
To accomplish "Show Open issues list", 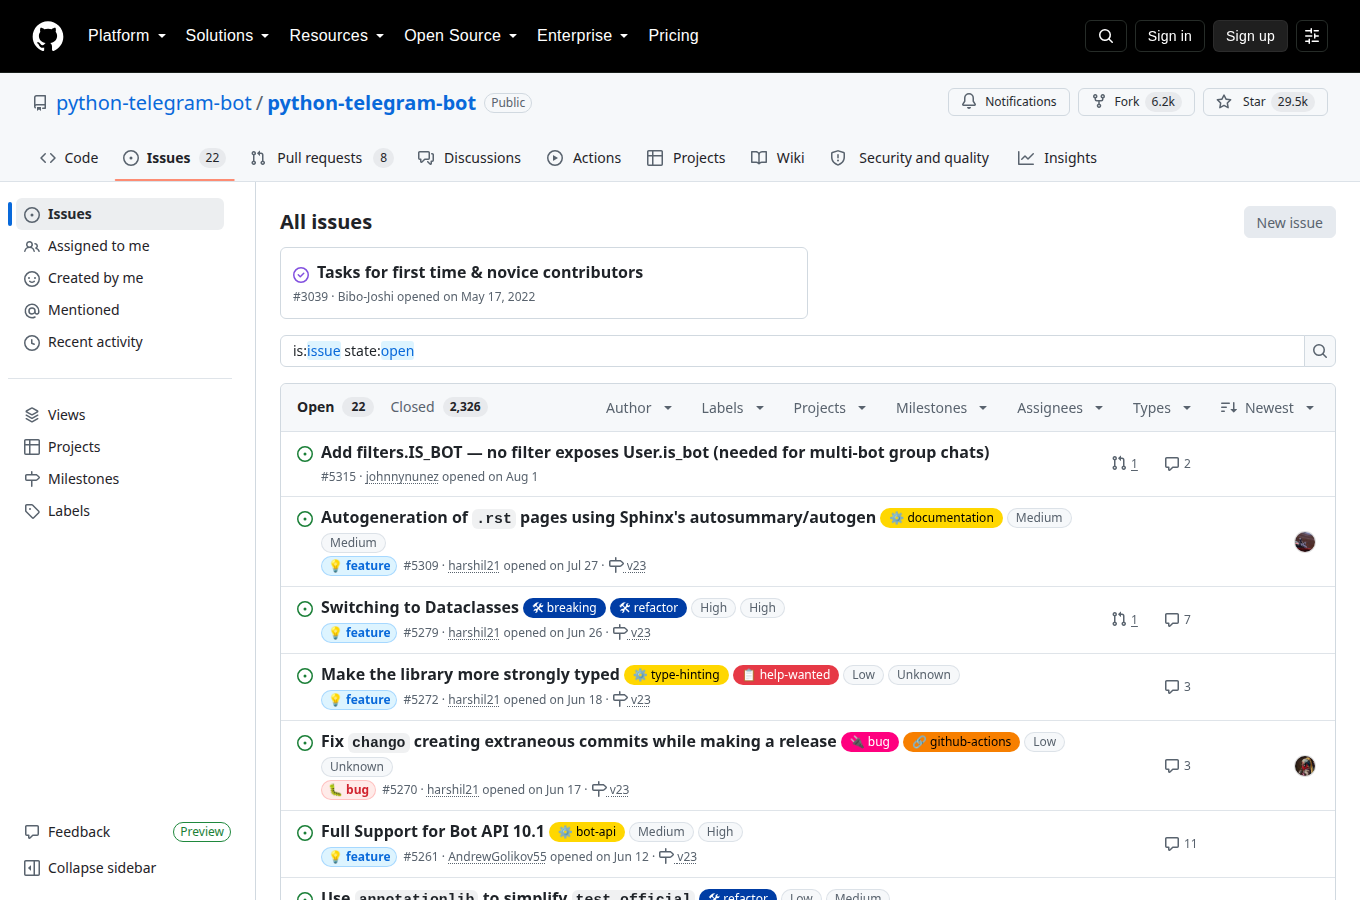I will [x=334, y=407].
